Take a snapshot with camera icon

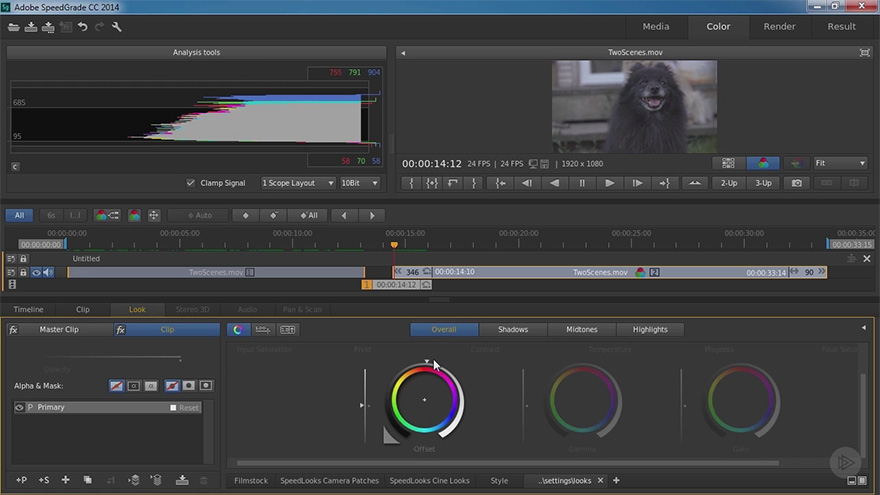tap(796, 183)
